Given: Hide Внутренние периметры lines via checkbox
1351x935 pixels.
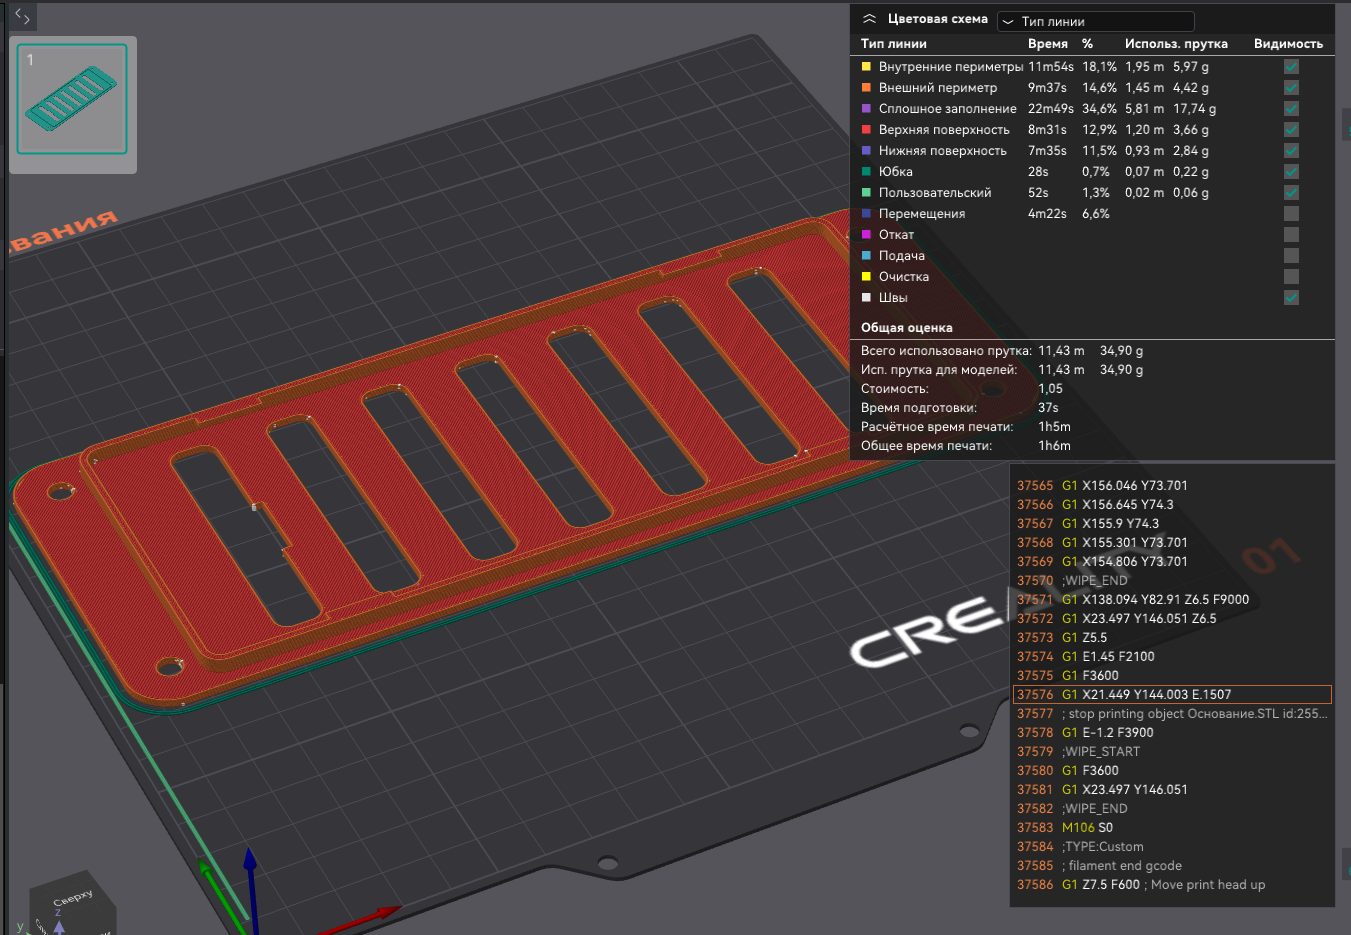Looking at the screenshot, I should point(1291,67).
